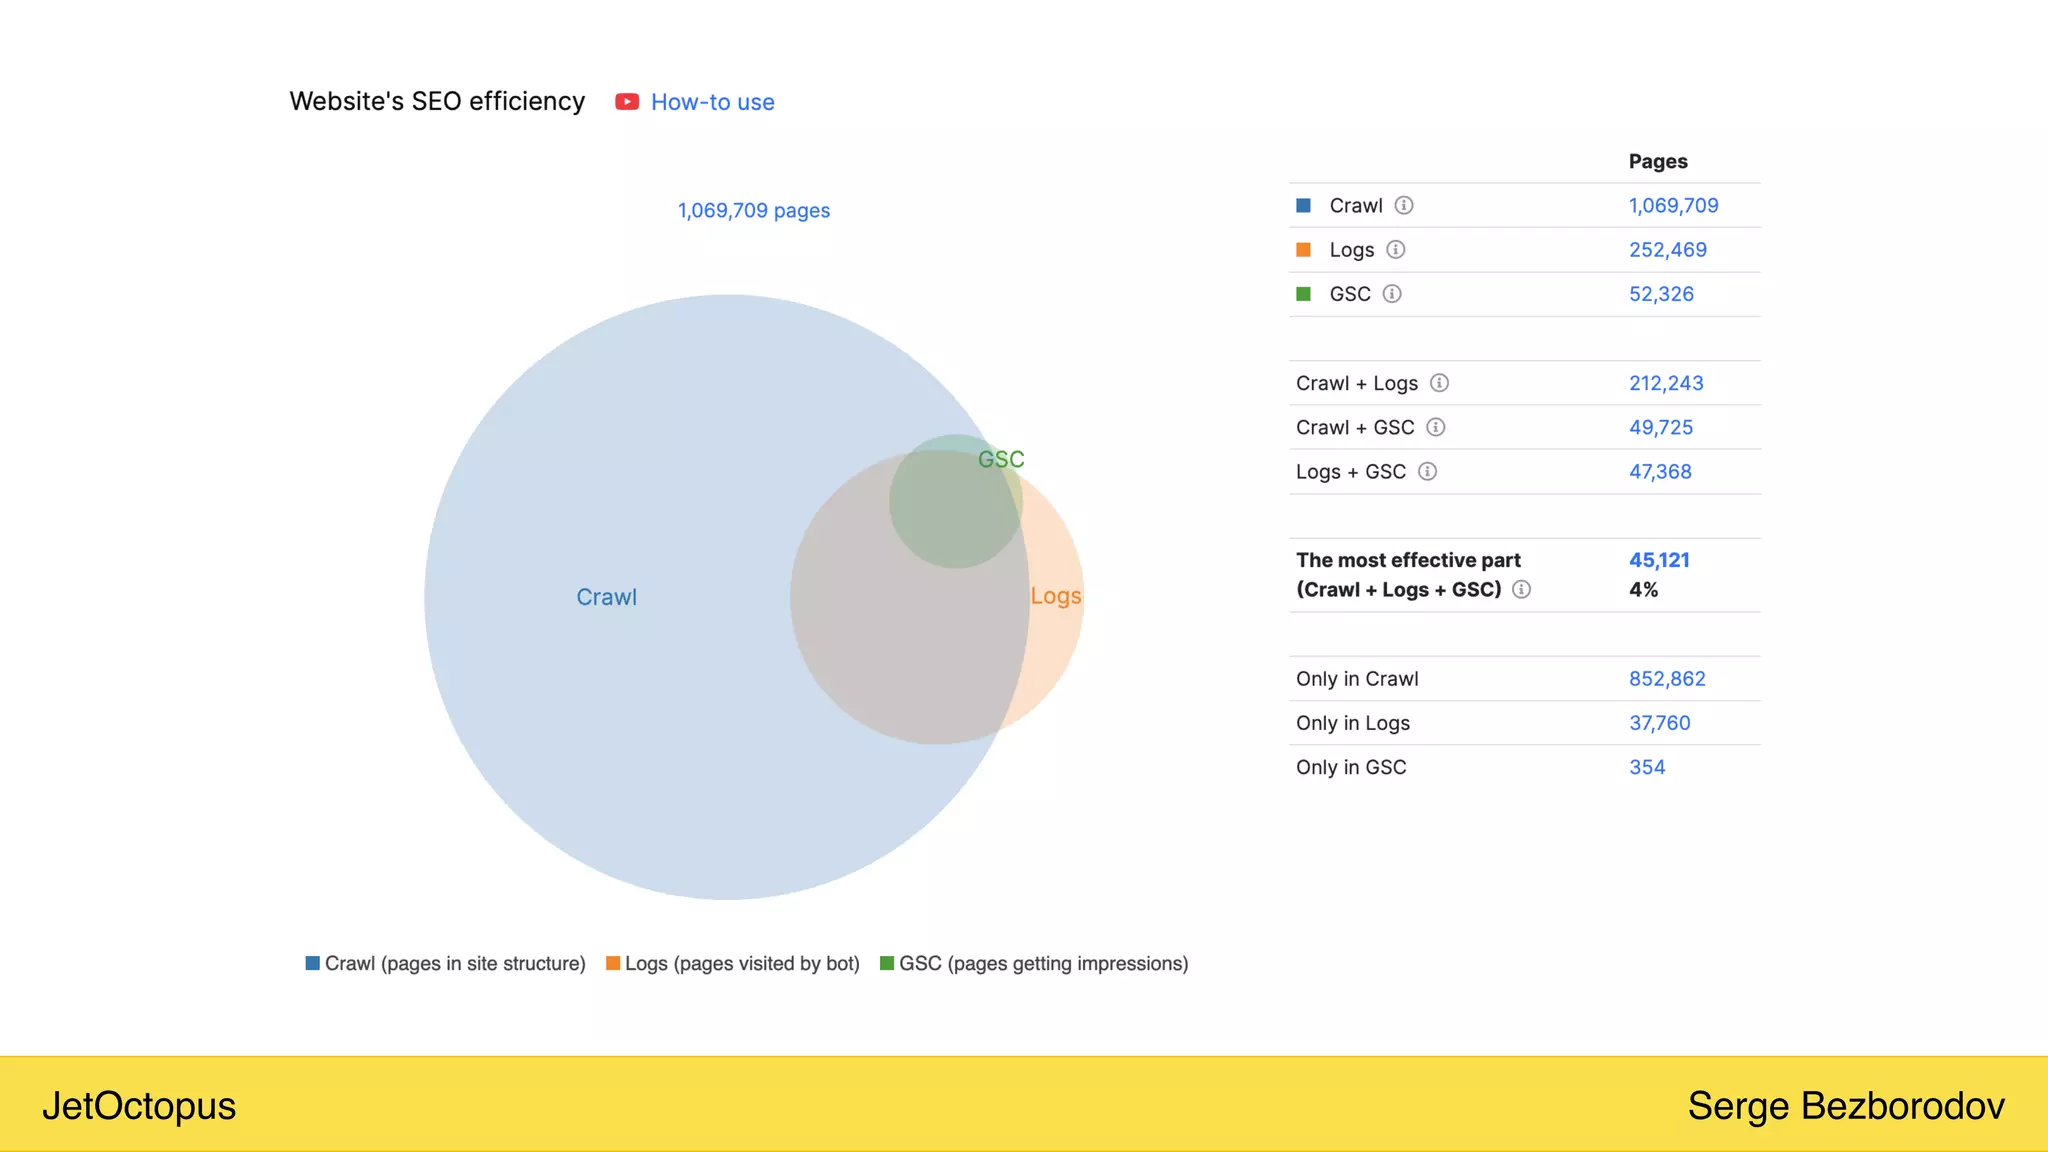Open the most effective part value 45,121
The image size is (2048, 1152).
coord(1659,560)
